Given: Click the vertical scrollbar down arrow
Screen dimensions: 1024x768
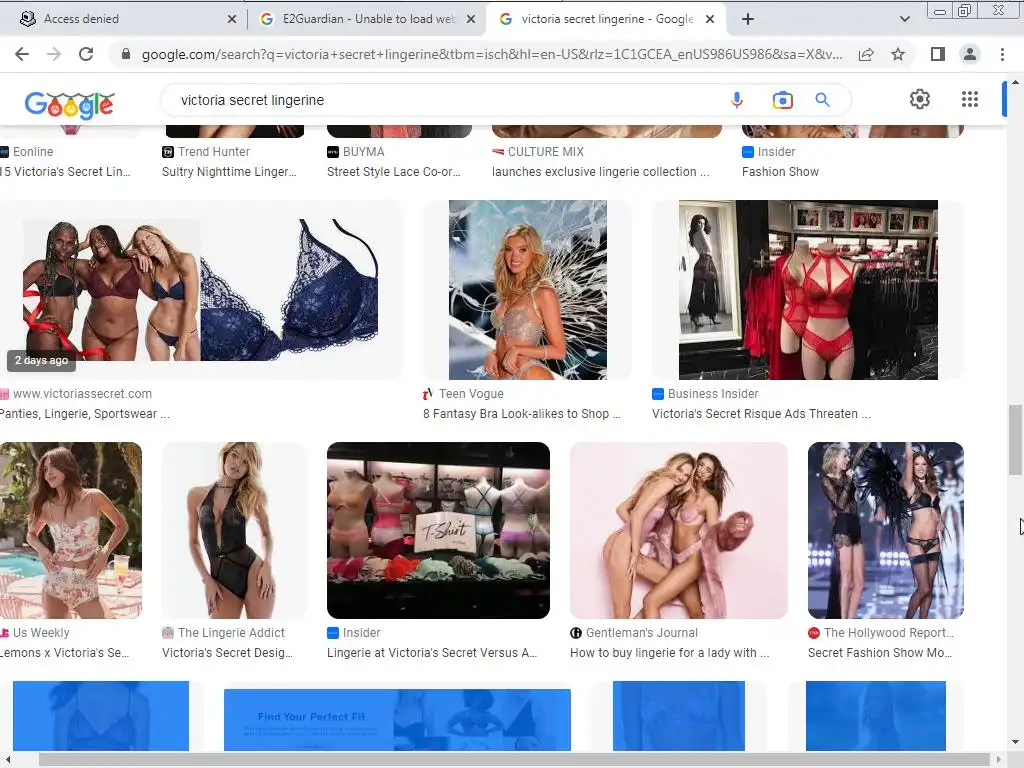Looking at the screenshot, I should point(1015,743).
